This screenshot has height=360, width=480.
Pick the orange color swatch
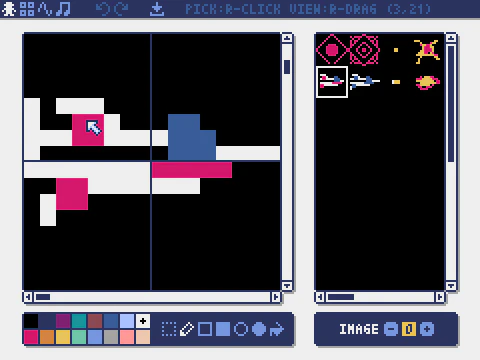(47, 337)
